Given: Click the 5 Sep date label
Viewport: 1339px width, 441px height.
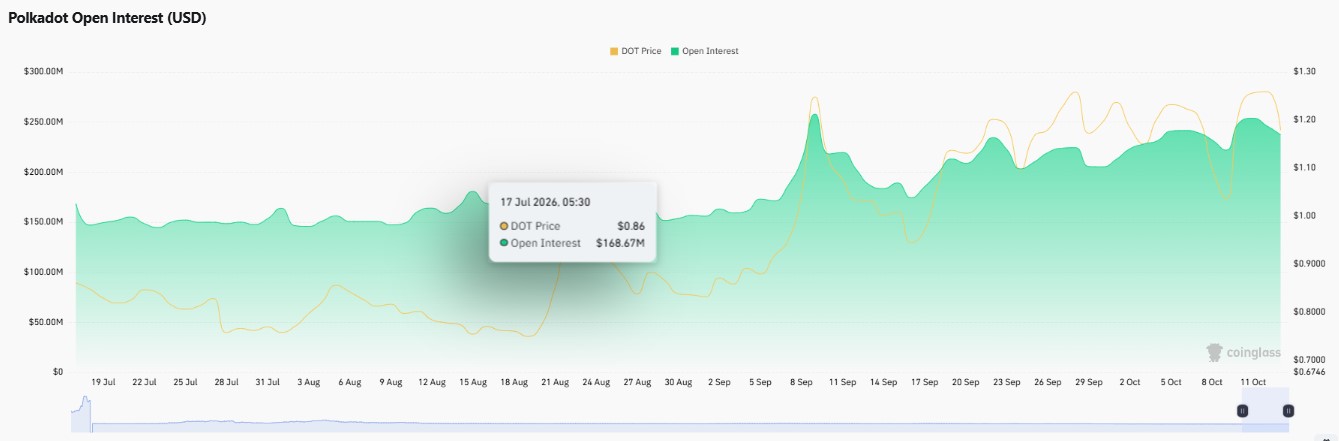Looking at the screenshot, I should coord(761,382).
